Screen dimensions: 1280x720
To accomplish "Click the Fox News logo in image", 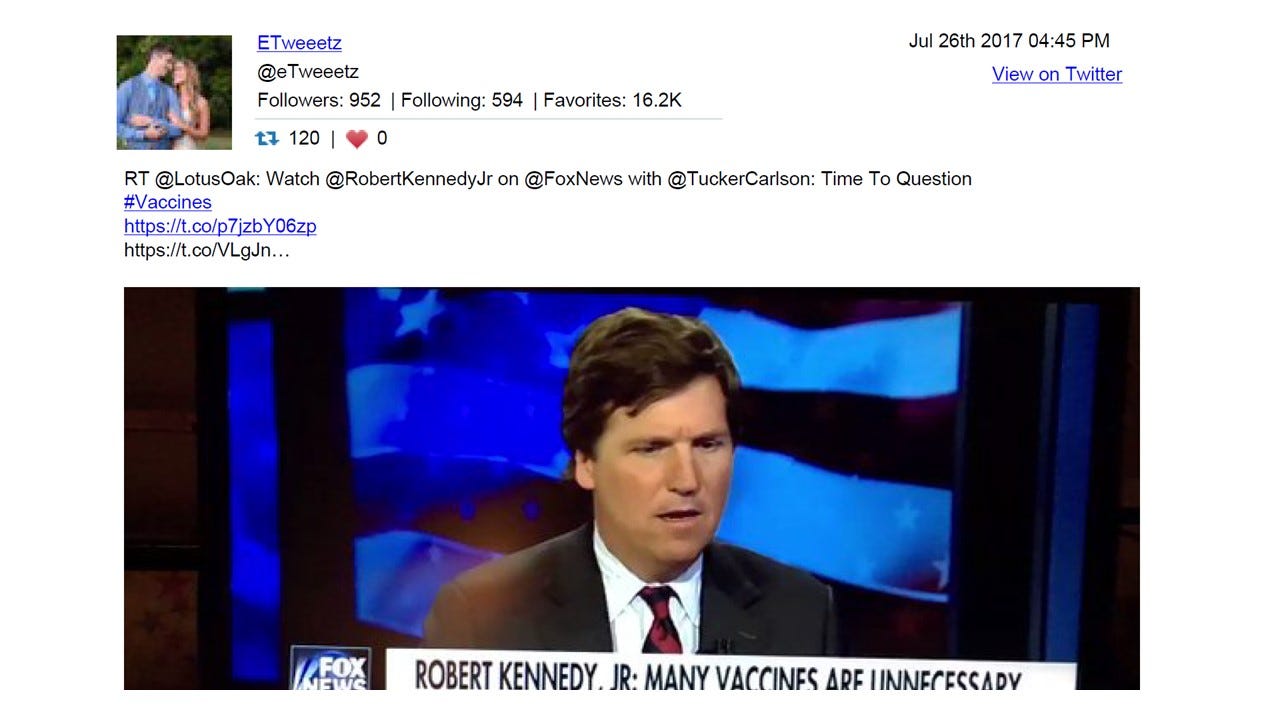I will (x=331, y=668).
